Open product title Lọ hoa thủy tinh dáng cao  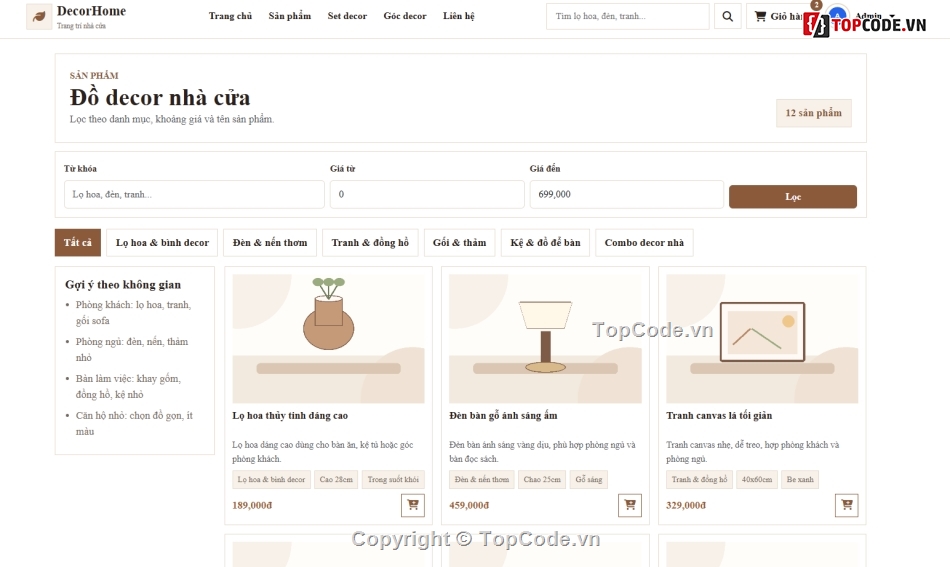tap(290, 416)
